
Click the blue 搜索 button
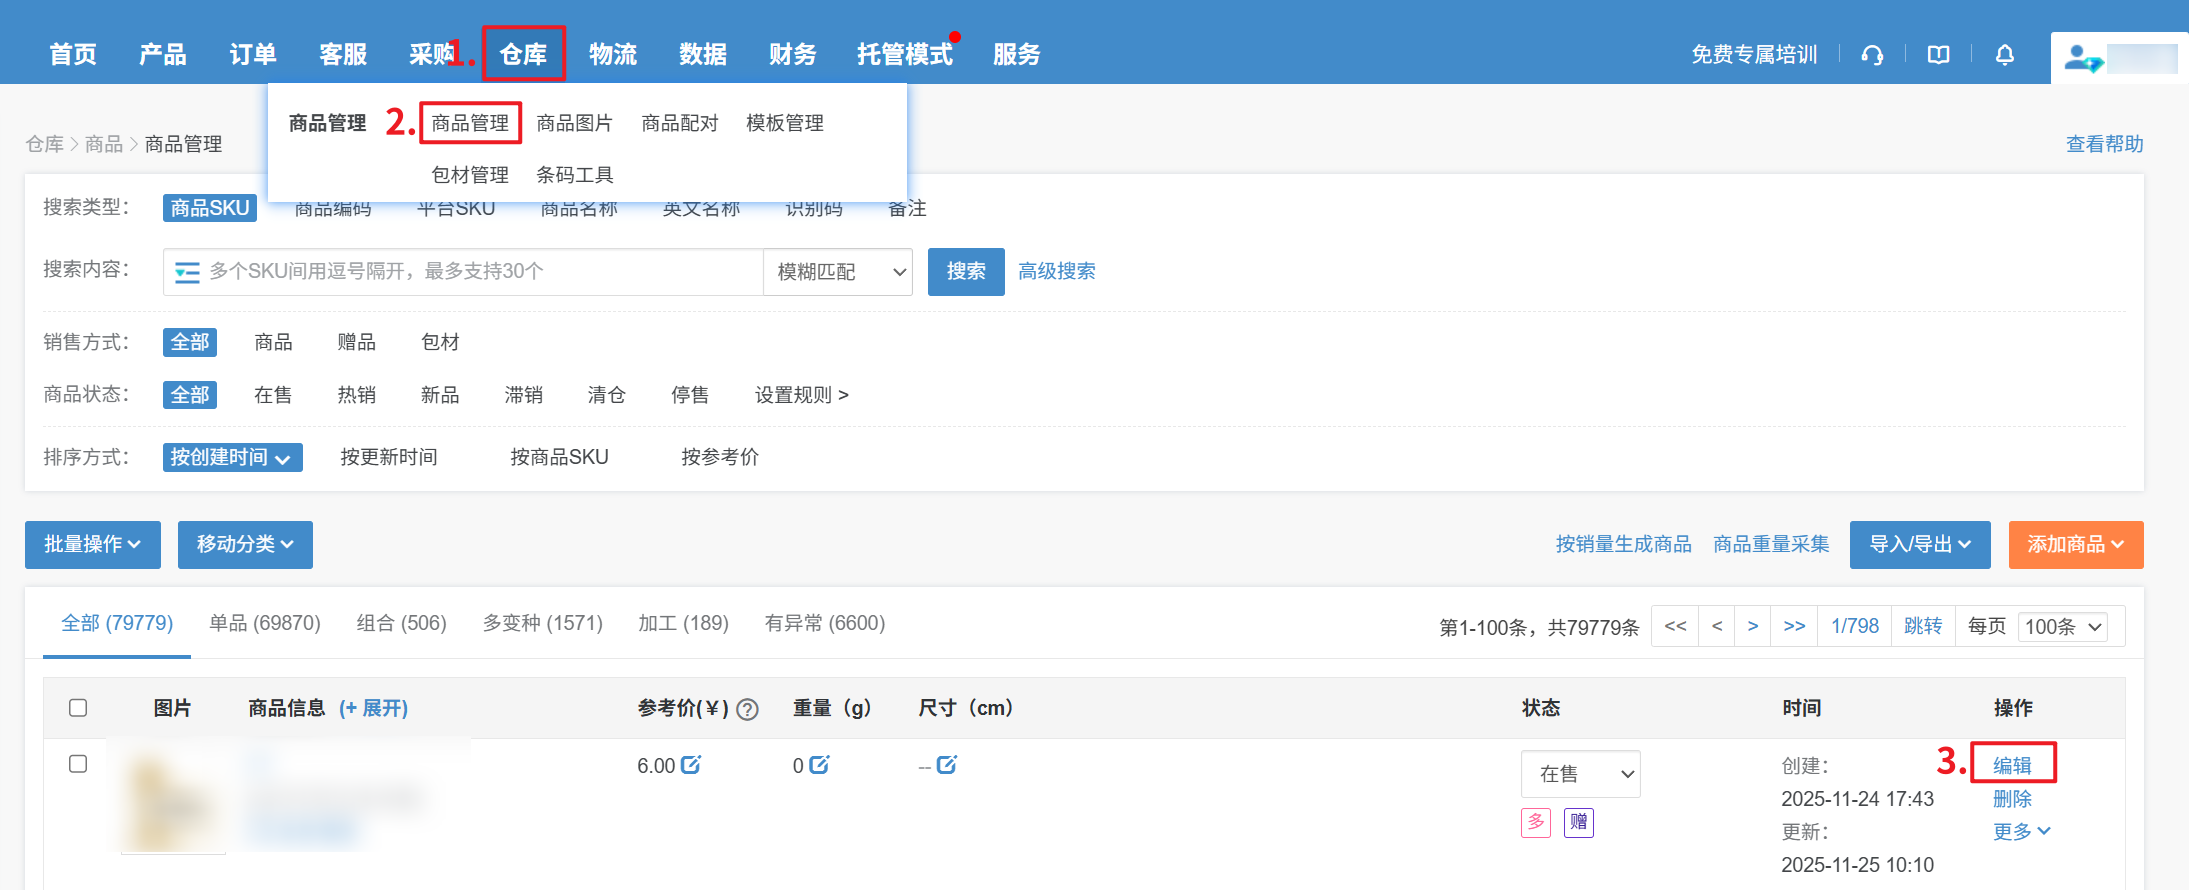click(x=965, y=272)
